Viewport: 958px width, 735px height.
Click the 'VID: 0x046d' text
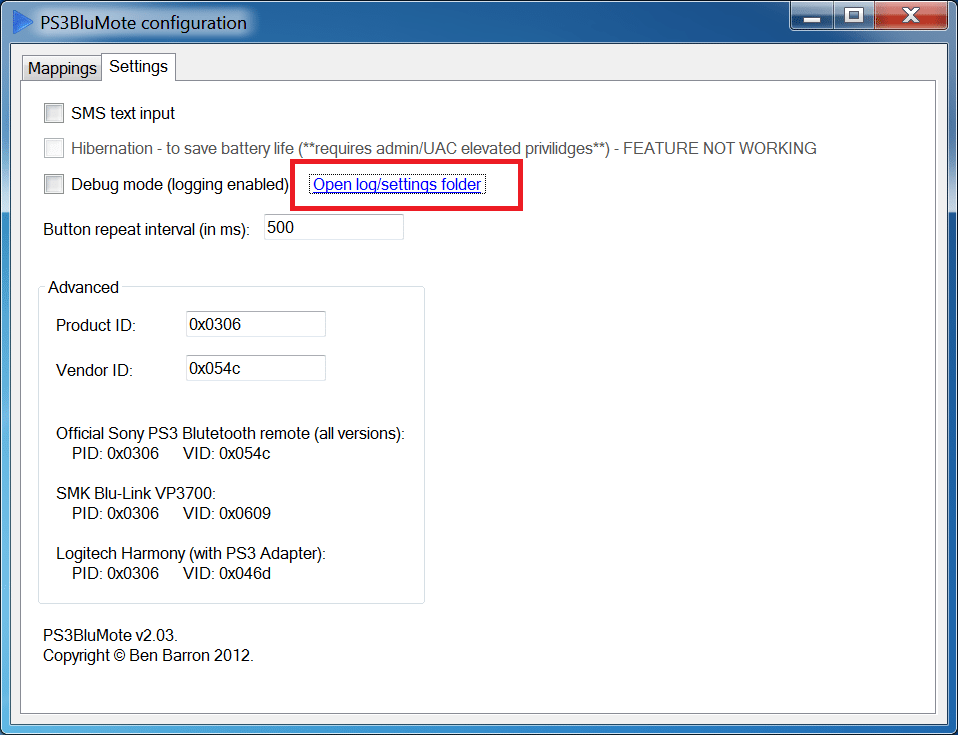pos(227,573)
